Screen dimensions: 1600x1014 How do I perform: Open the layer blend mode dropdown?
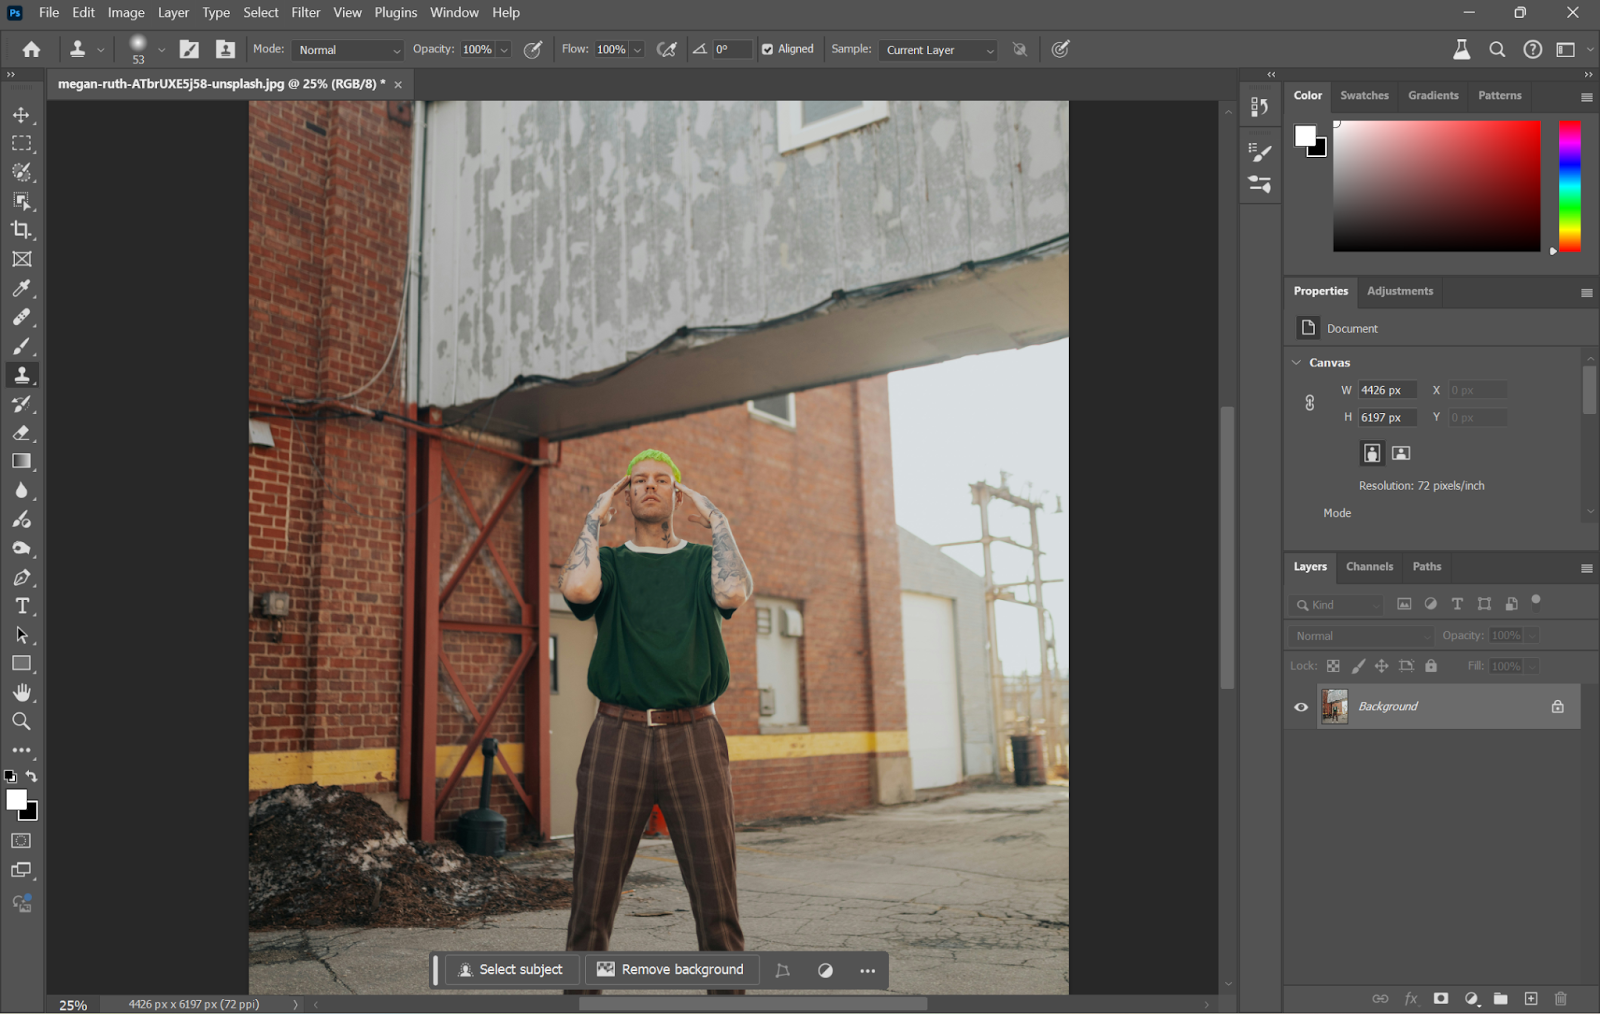click(x=1362, y=636)
